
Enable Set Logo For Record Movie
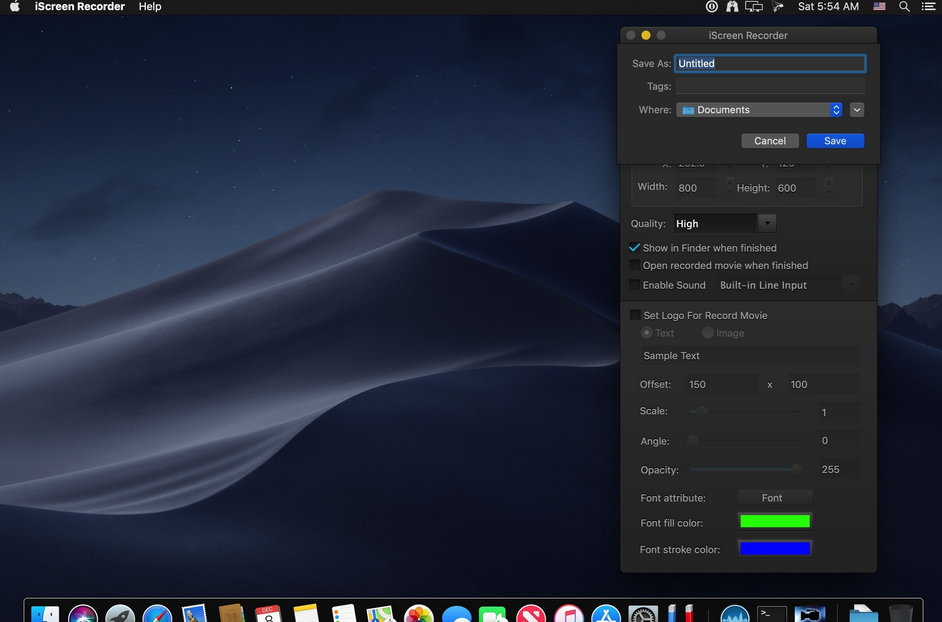pos(635,315)
